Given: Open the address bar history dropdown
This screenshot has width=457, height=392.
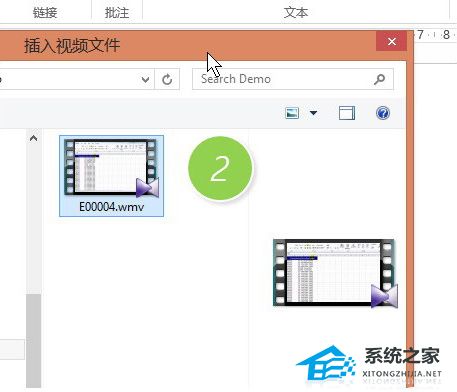Looking at the screenshot, I should point(145,79).
